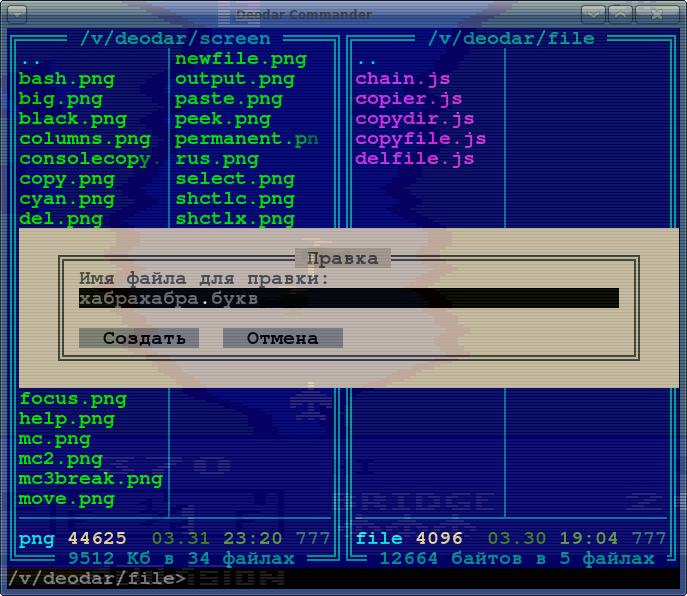Select newfile.png file
687x596 pixels.
[x=241, y=59]
